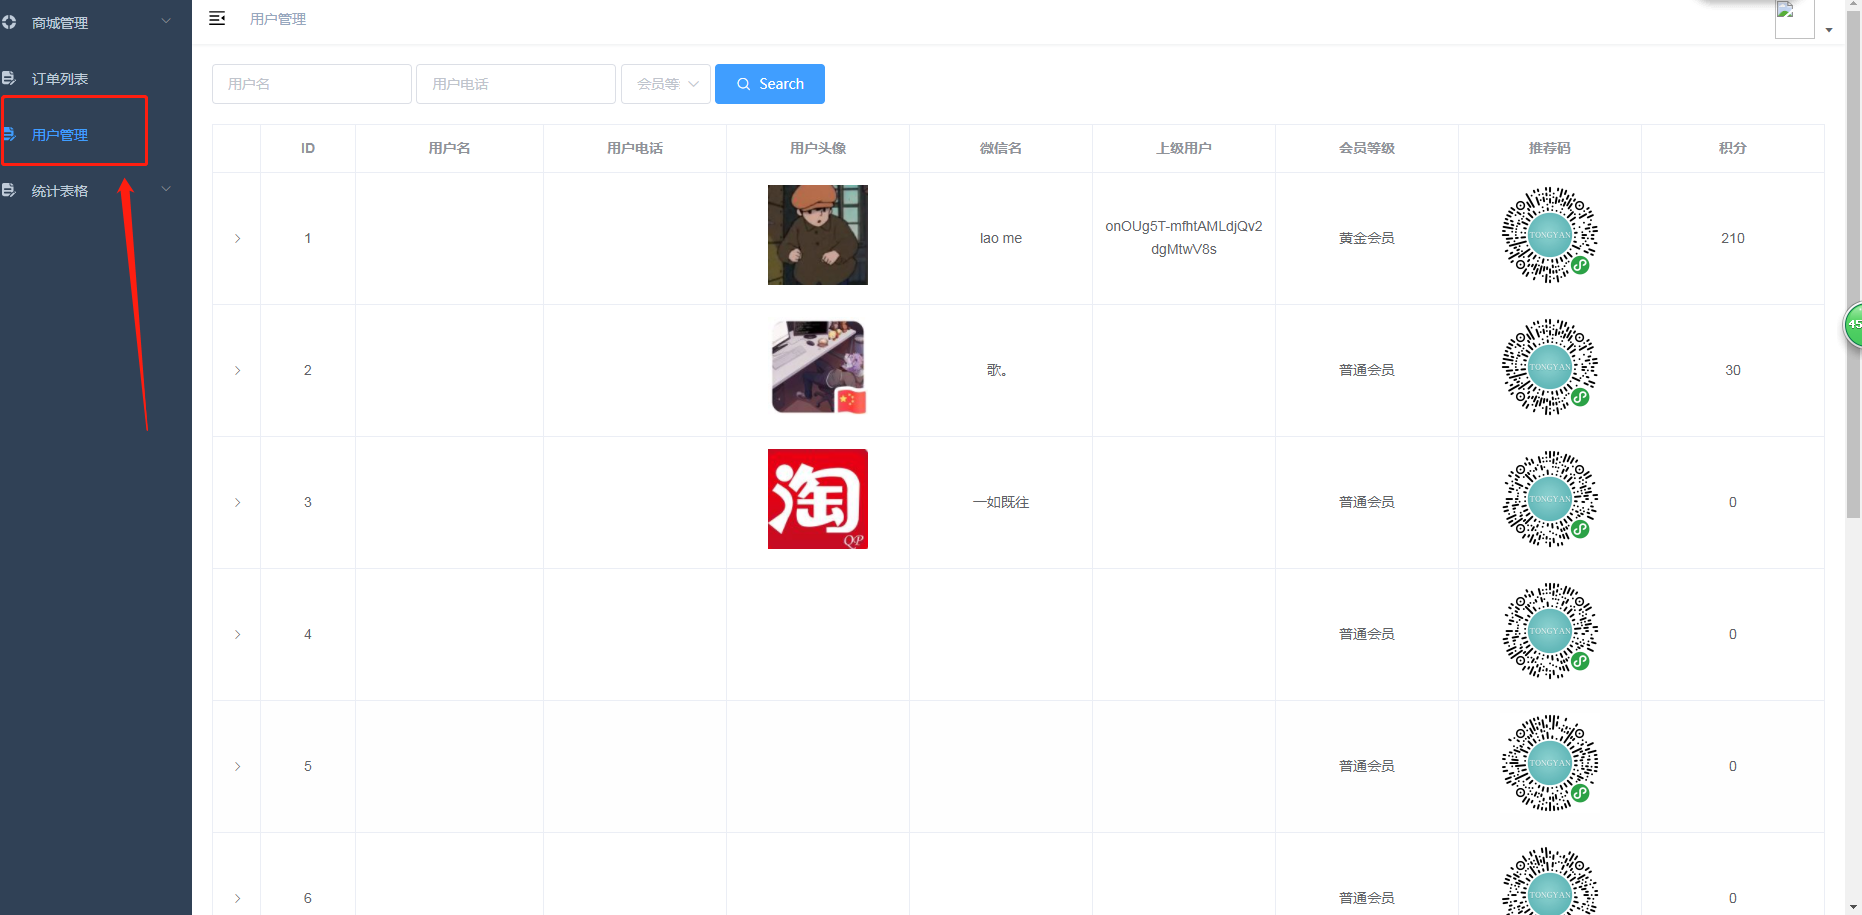The width and height of the screenshot is (1862, 915).
Task: Open 用户管理 in the sidebar
Action: [60, 135]
